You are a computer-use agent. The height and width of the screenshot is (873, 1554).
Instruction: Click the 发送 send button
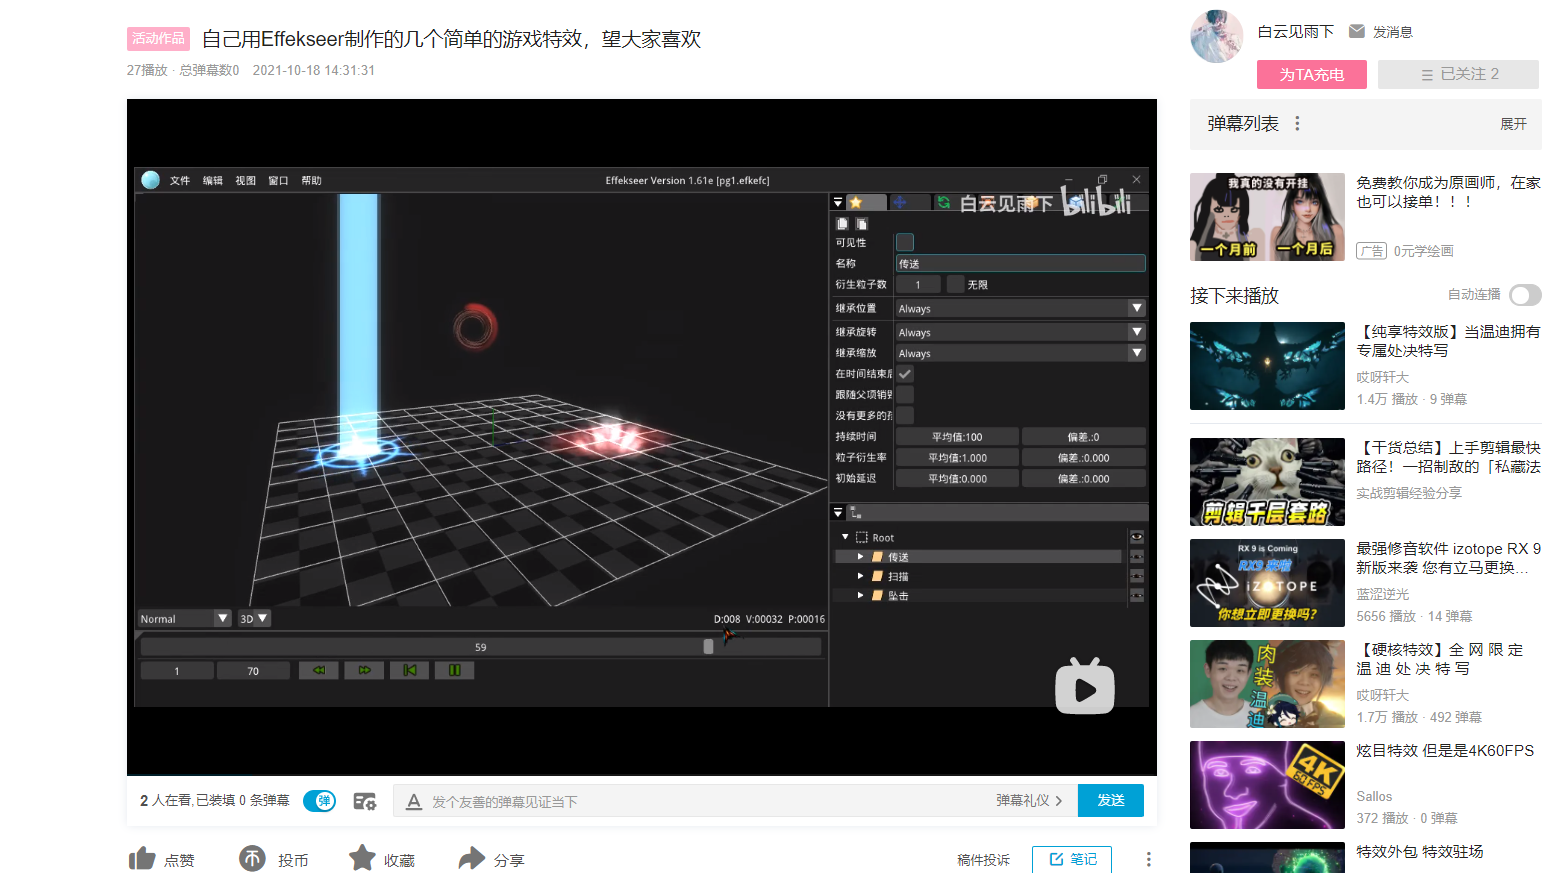(1111, 800)
